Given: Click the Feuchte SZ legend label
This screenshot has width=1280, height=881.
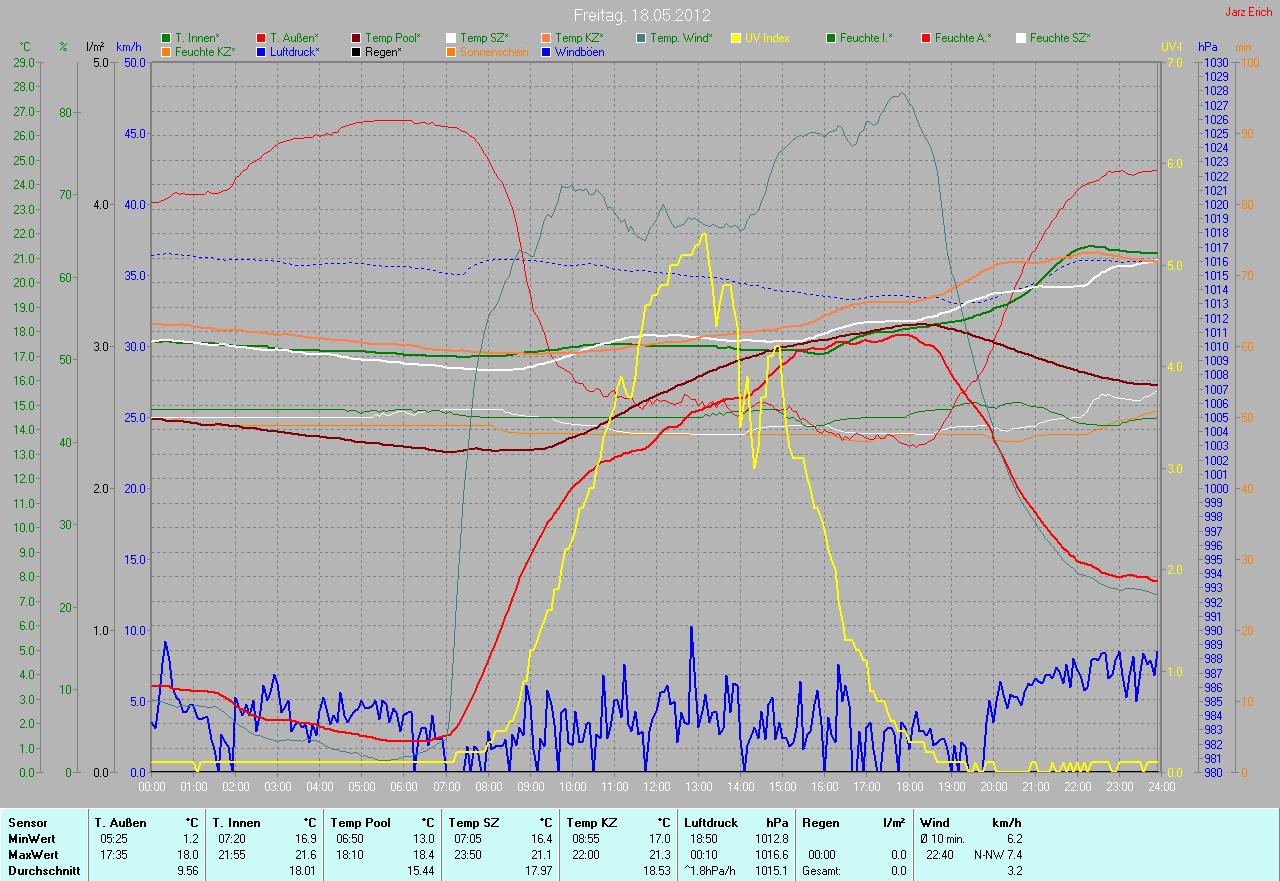Looking at the screenshot, I should coord(1060,38).
